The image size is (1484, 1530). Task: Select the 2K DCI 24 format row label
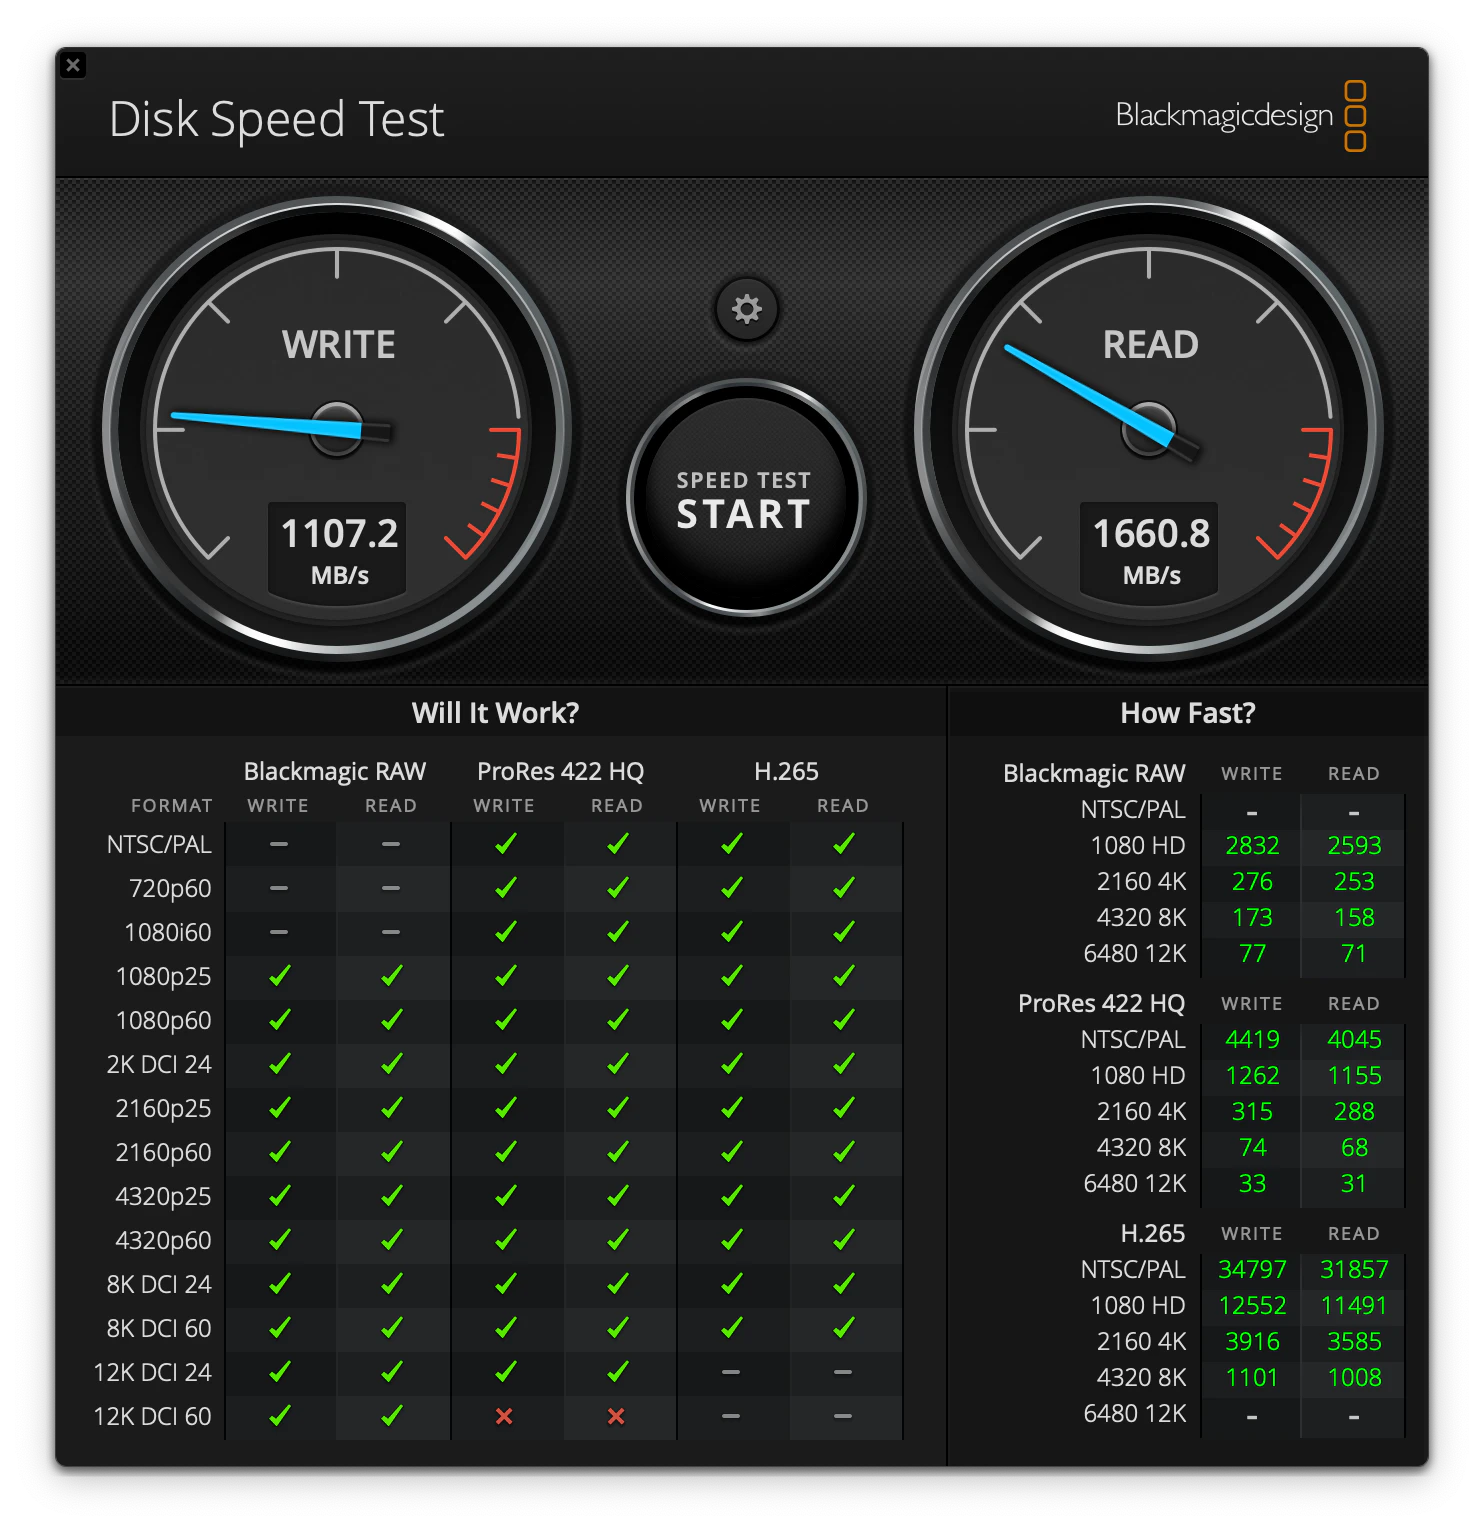[x=159, y=1064]
